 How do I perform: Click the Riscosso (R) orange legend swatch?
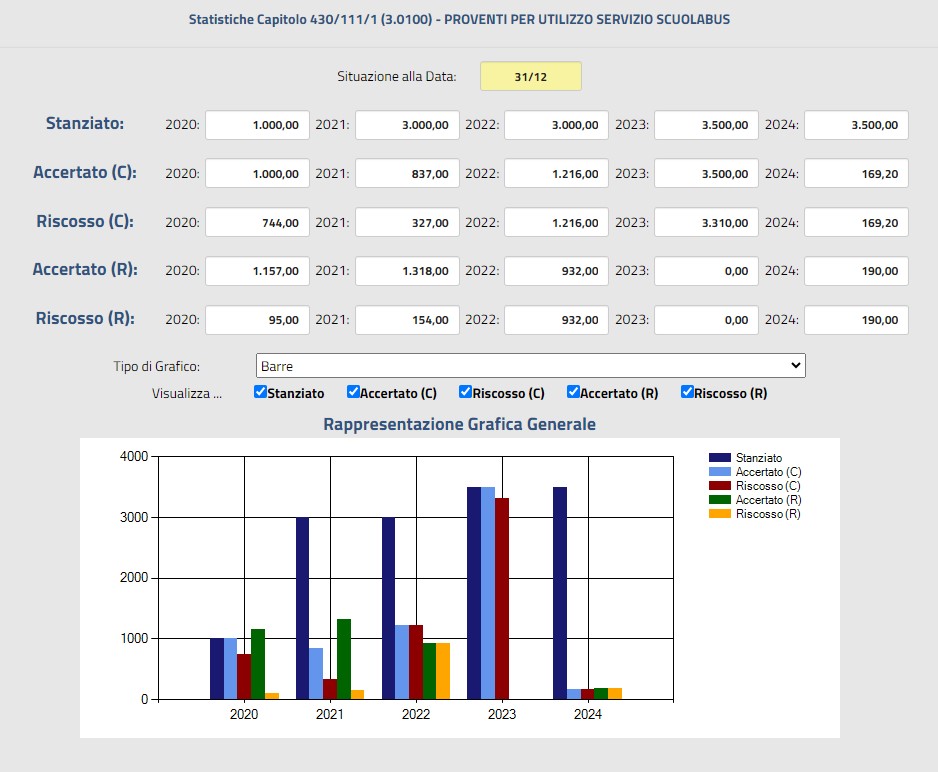click(719, 514)
